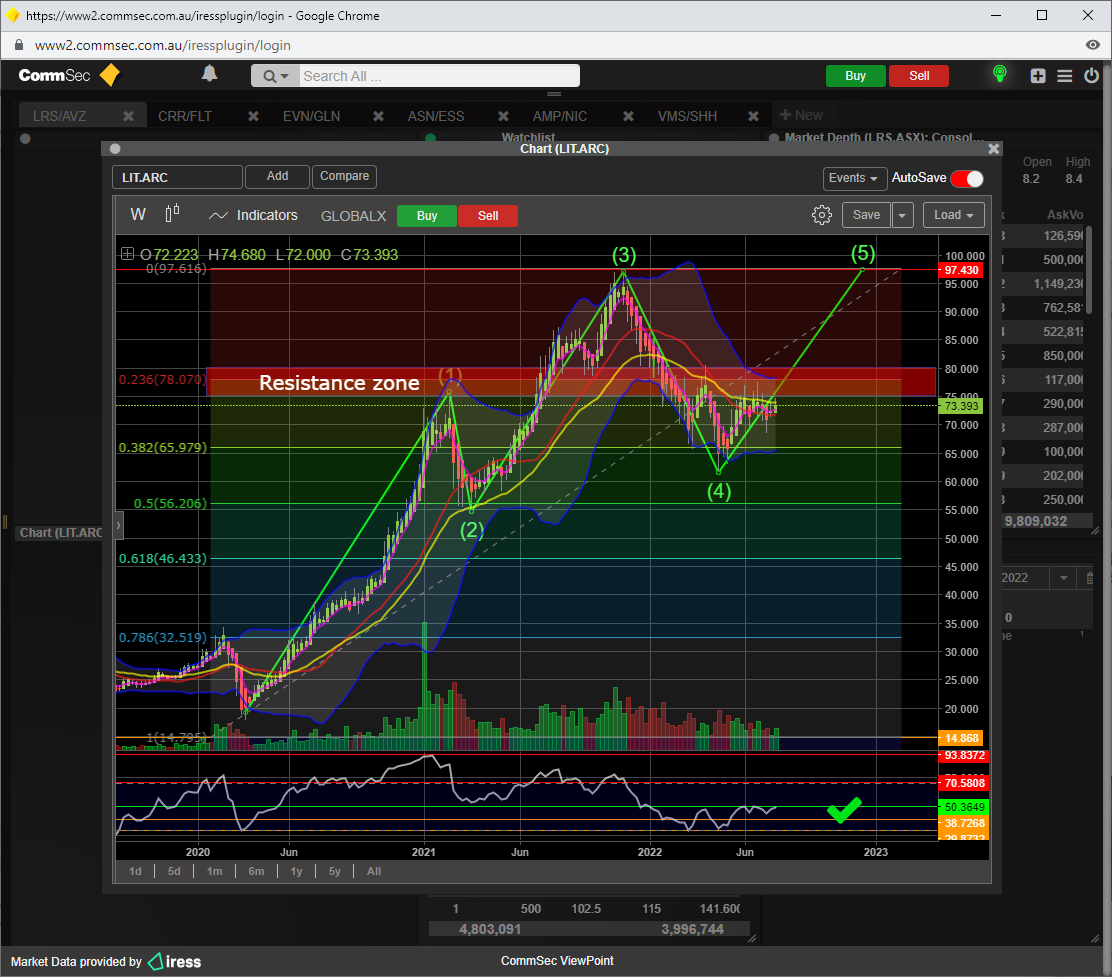Set chart range to 5y
This screenshot has width=1112, height=977.
(x=335, y=871)
